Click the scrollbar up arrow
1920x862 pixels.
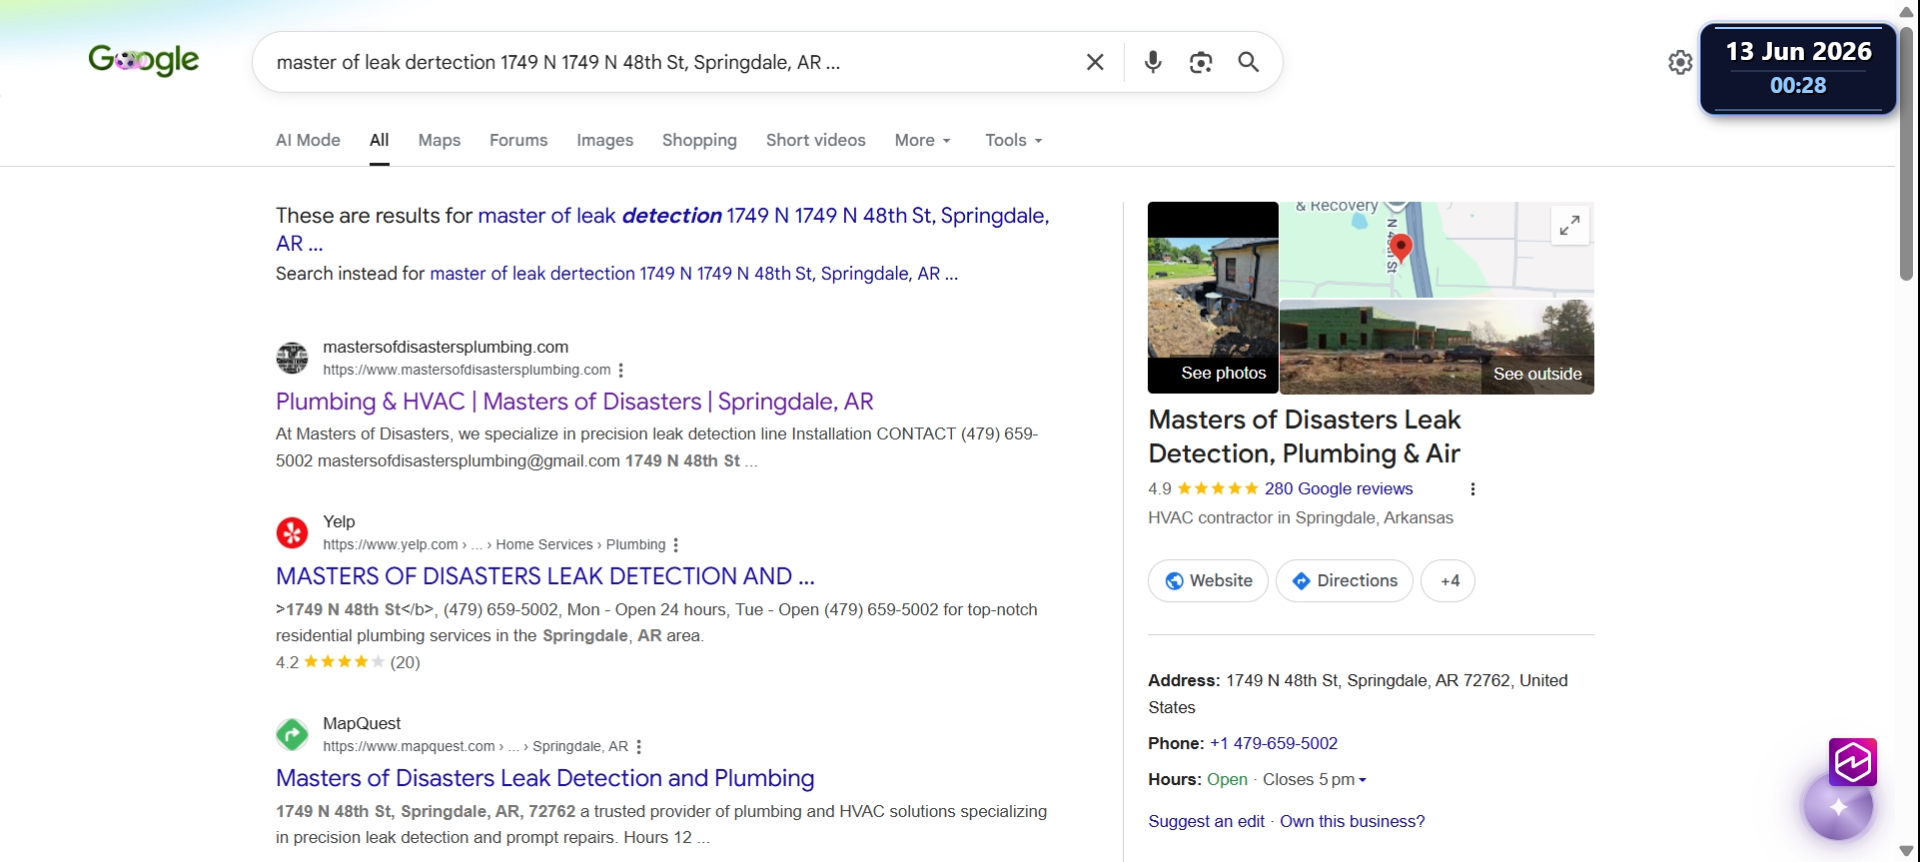(x=1906, y=10)
